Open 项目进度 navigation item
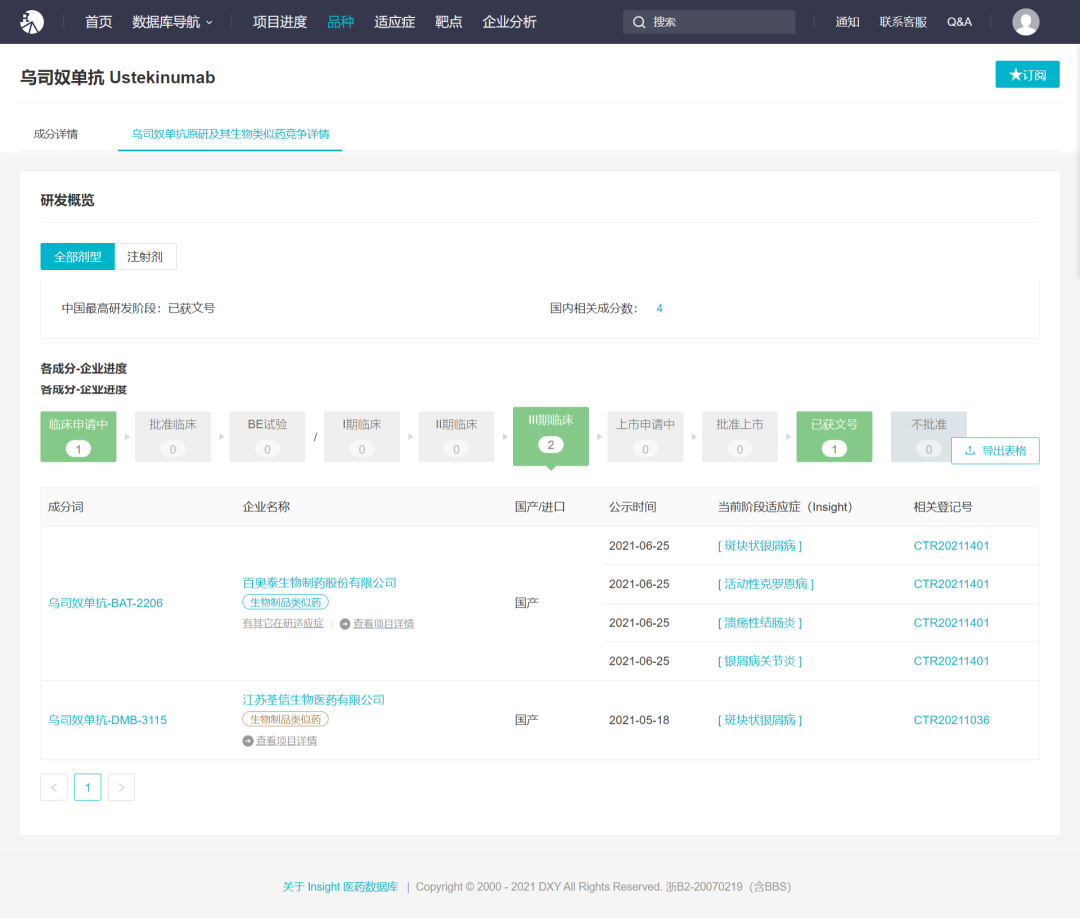 [x=280, y=22]
